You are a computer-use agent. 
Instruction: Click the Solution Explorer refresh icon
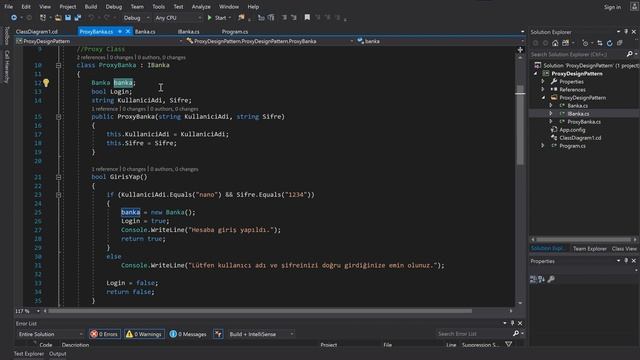tap(609, 43)
